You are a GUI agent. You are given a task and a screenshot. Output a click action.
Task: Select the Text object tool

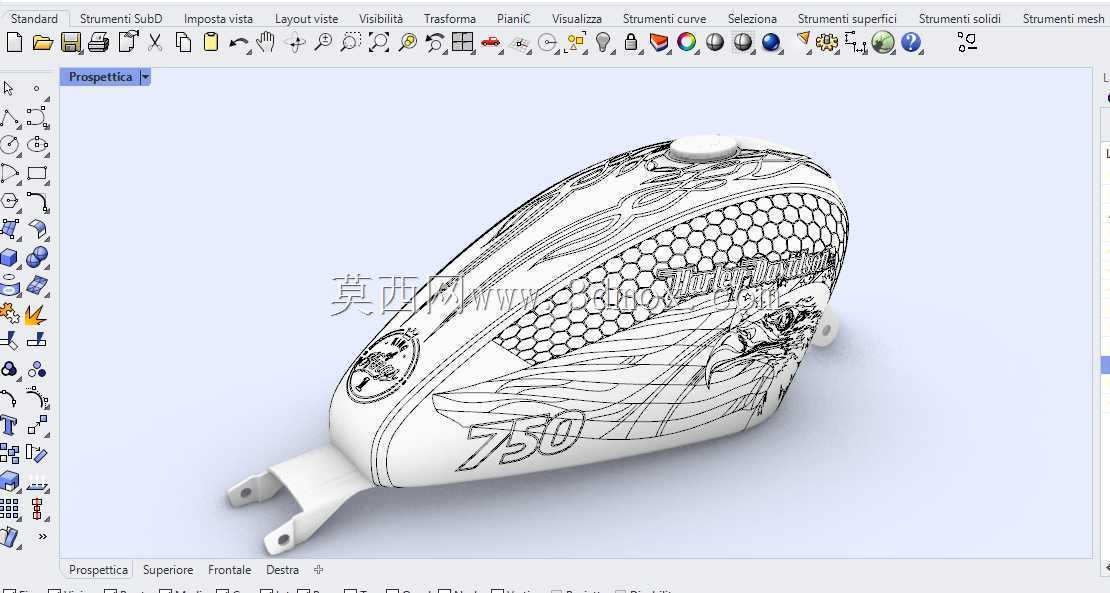point(8,425)
